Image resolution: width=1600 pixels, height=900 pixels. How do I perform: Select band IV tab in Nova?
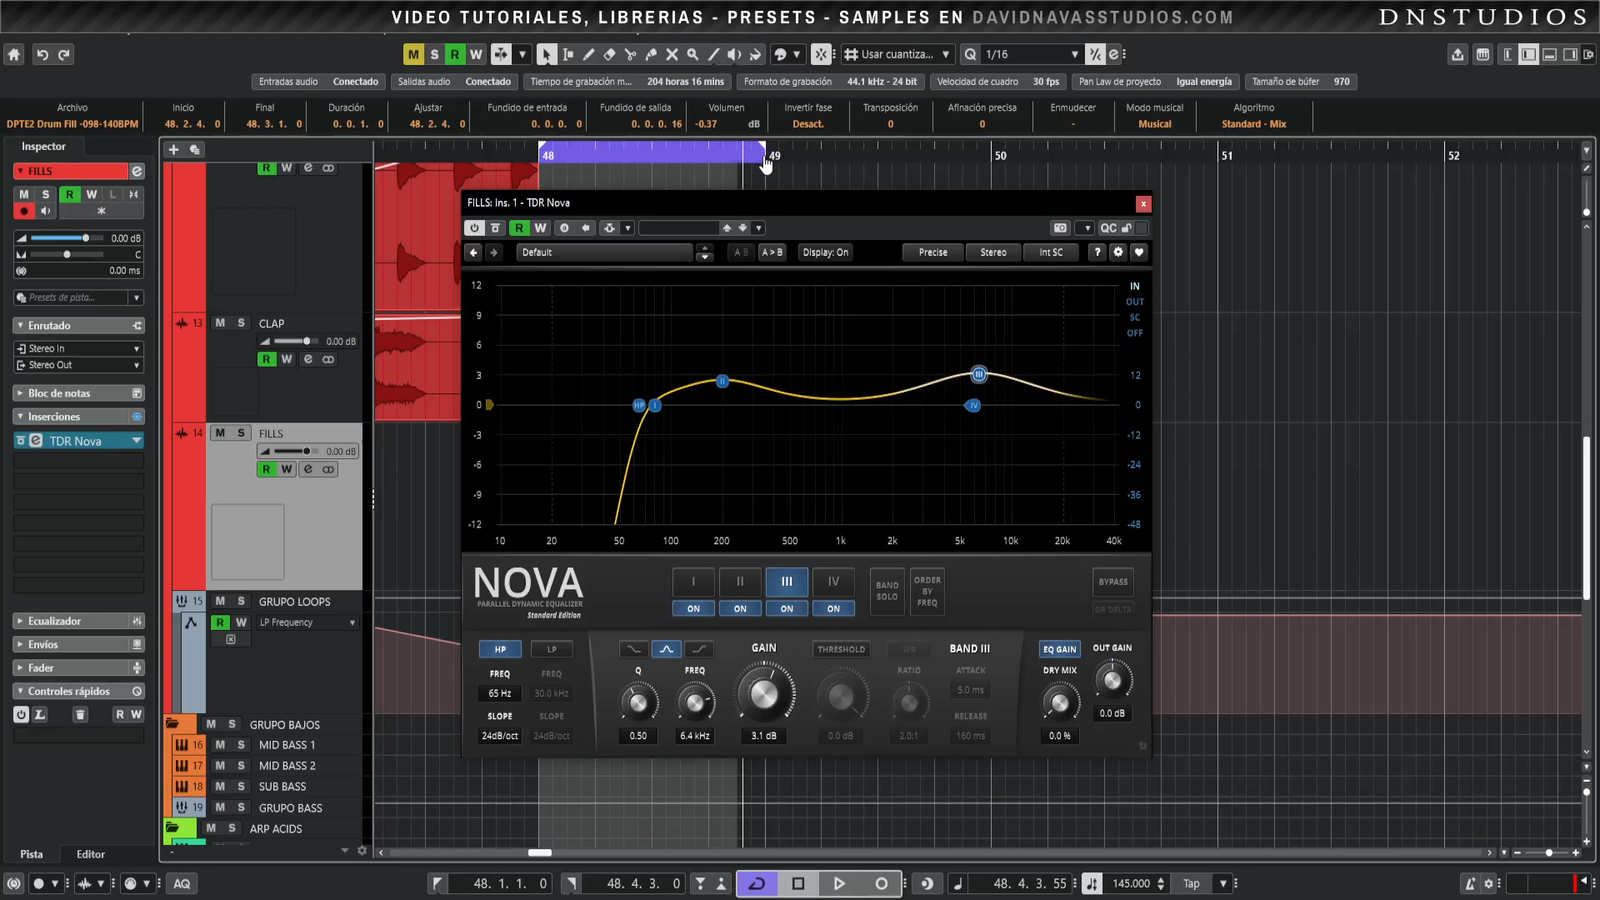click(x=833, y=581)
